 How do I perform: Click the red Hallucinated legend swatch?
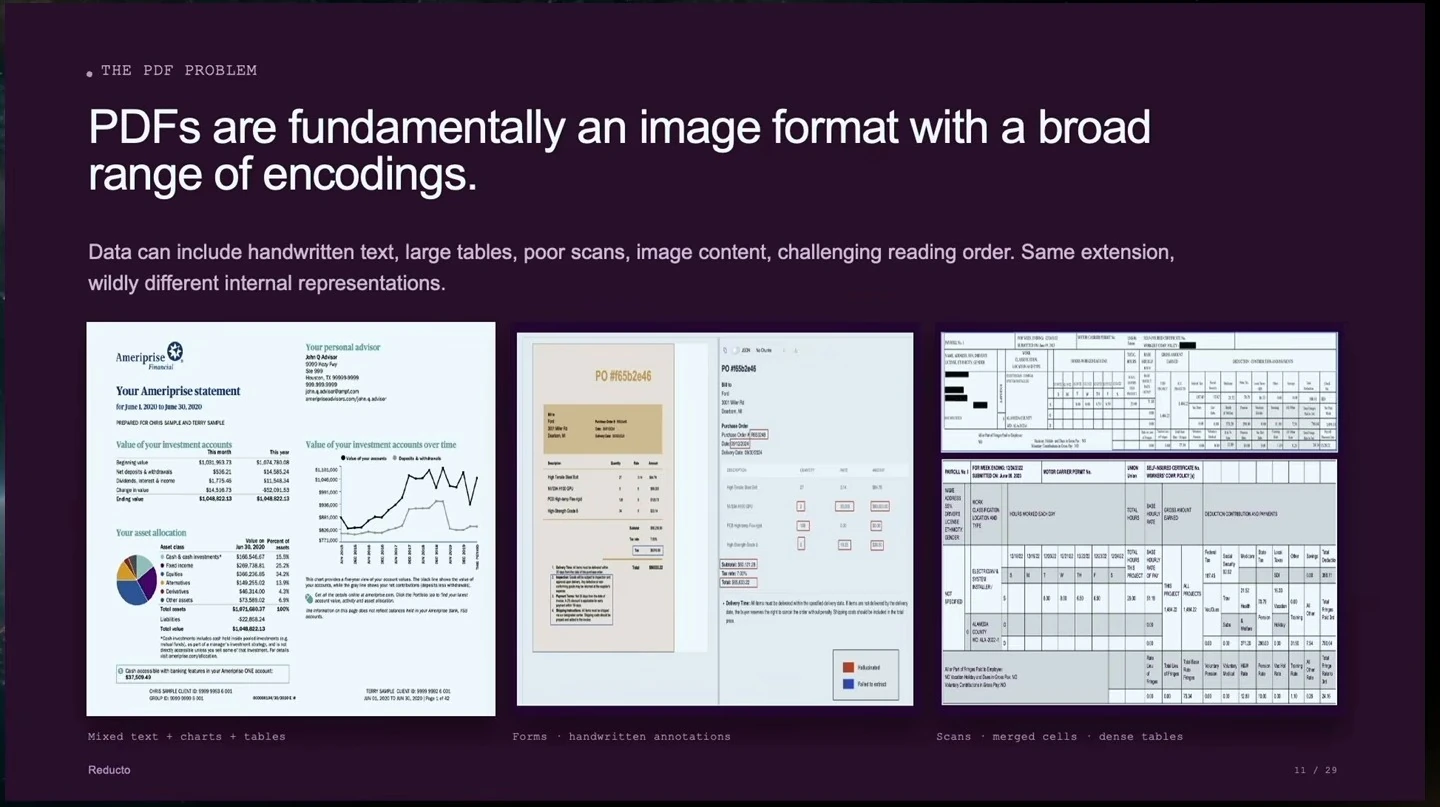tap(848, 666)
